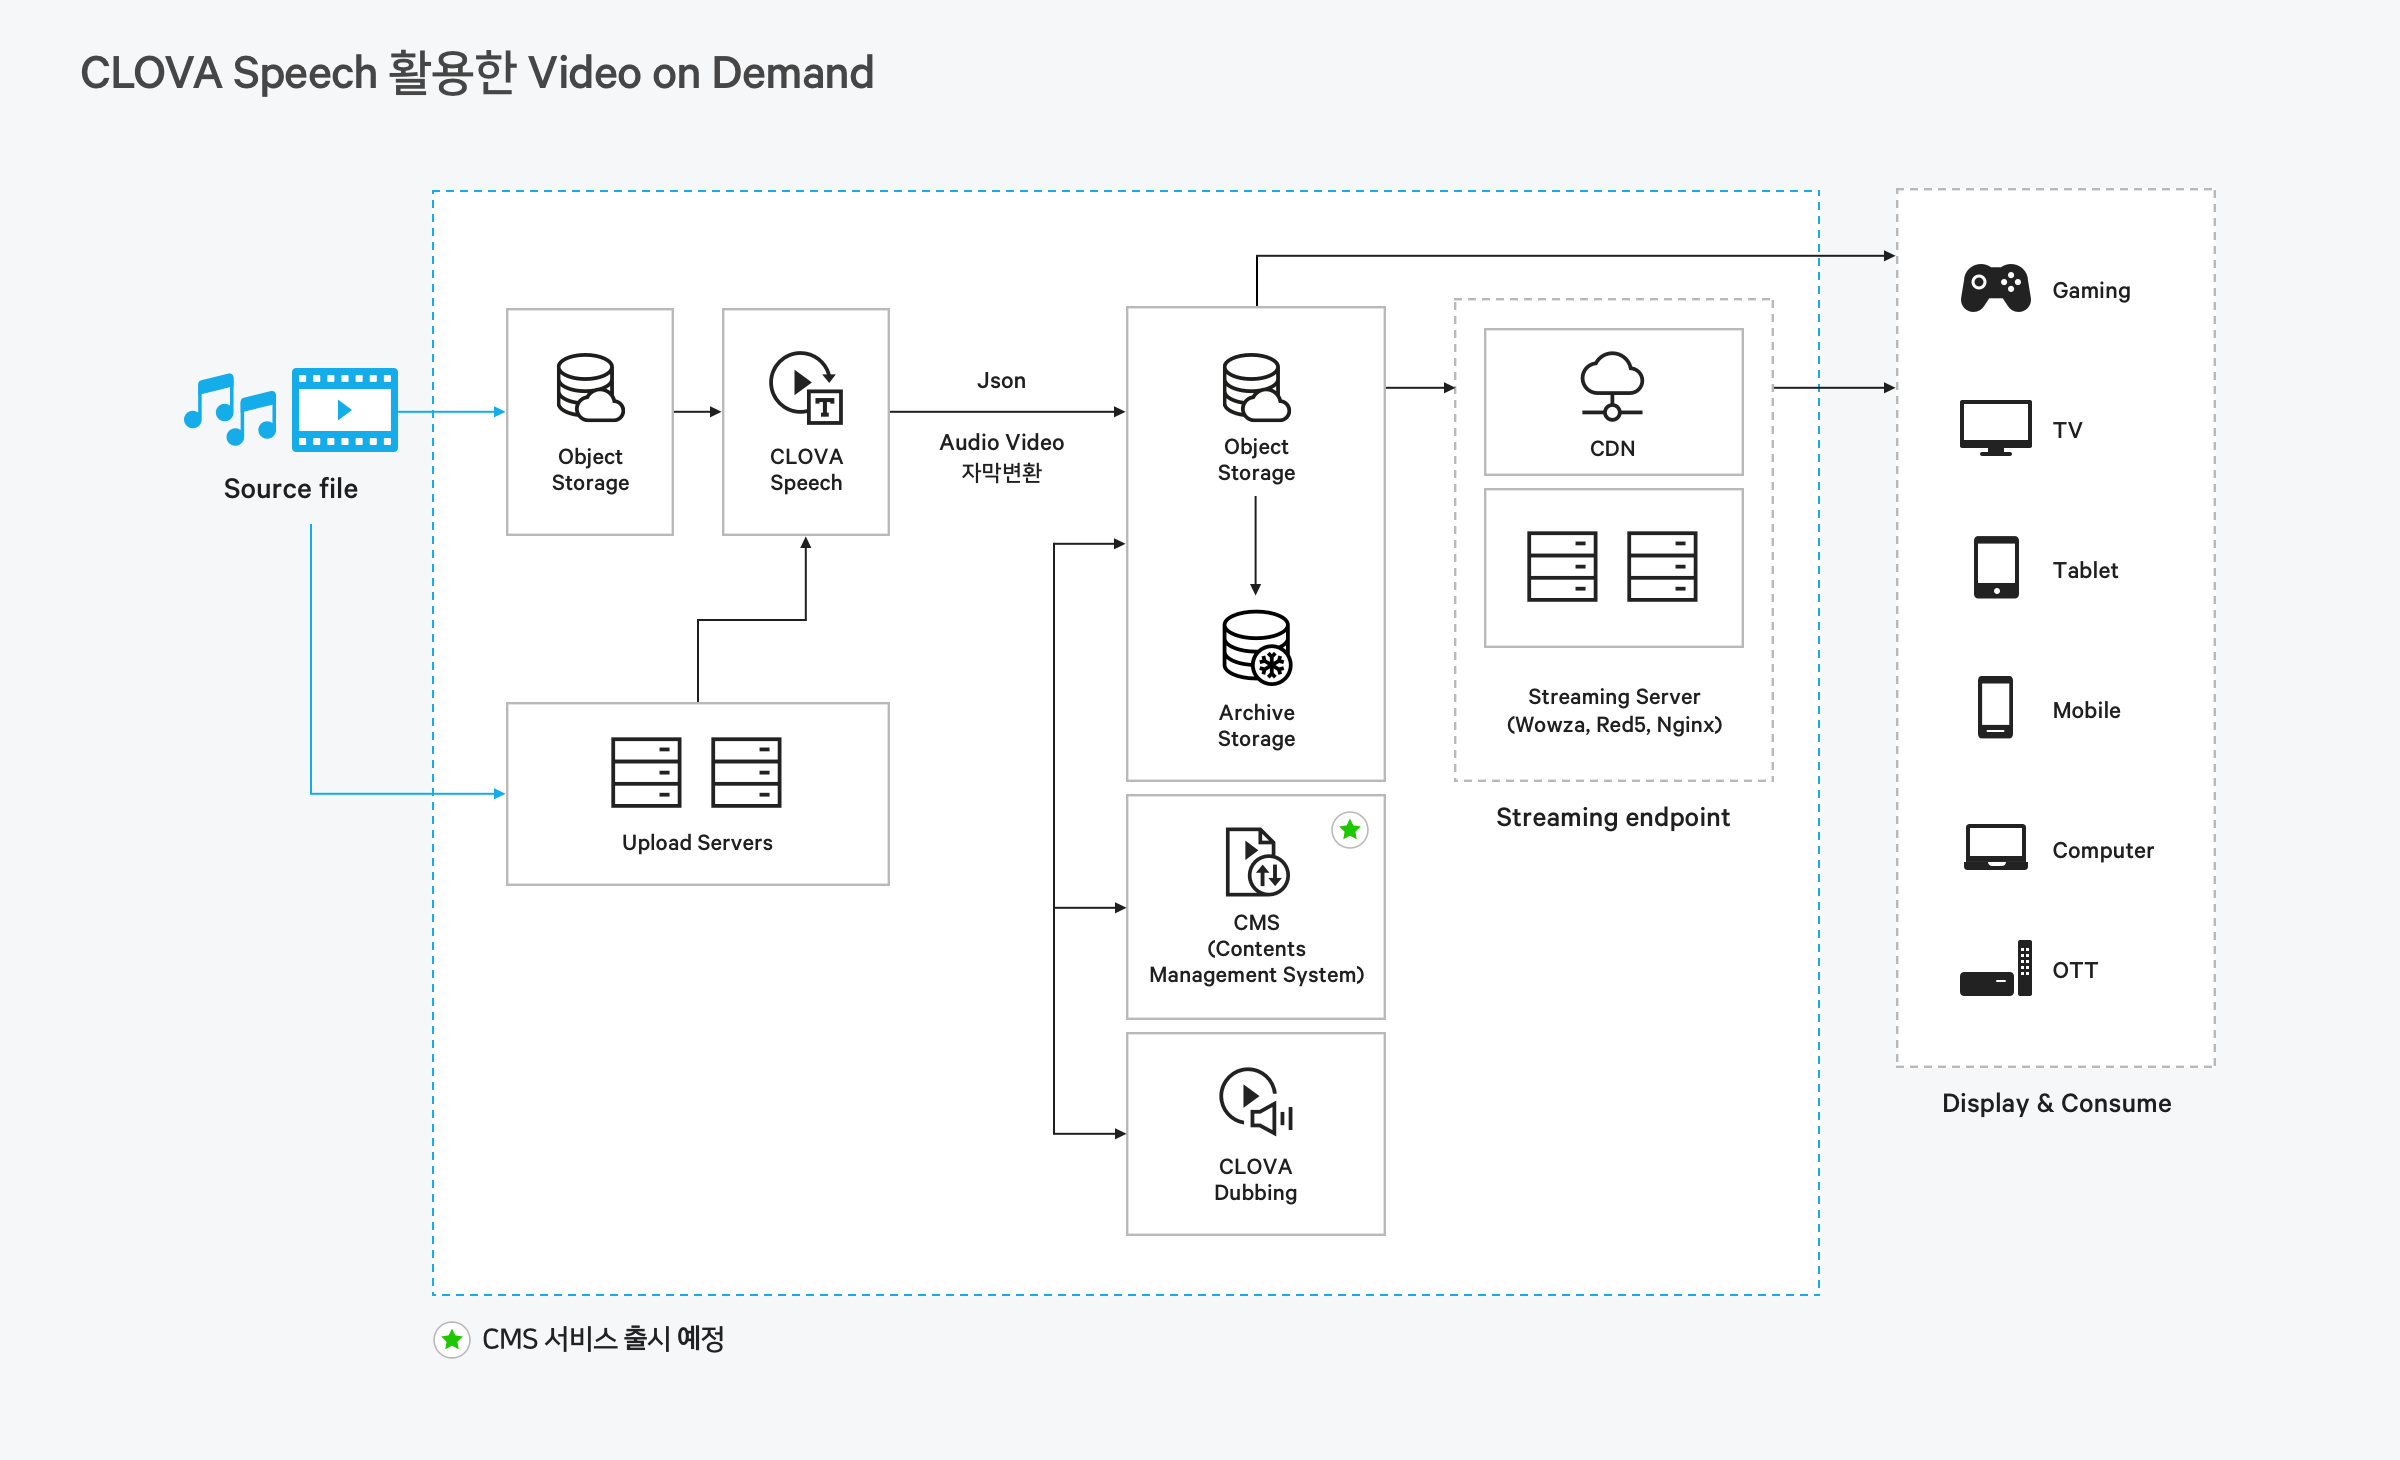2400x1460 pixels.
Task: Select the CLOVA Dubbing icon
Action: pyautogui.click(x=1256, y=1101)
